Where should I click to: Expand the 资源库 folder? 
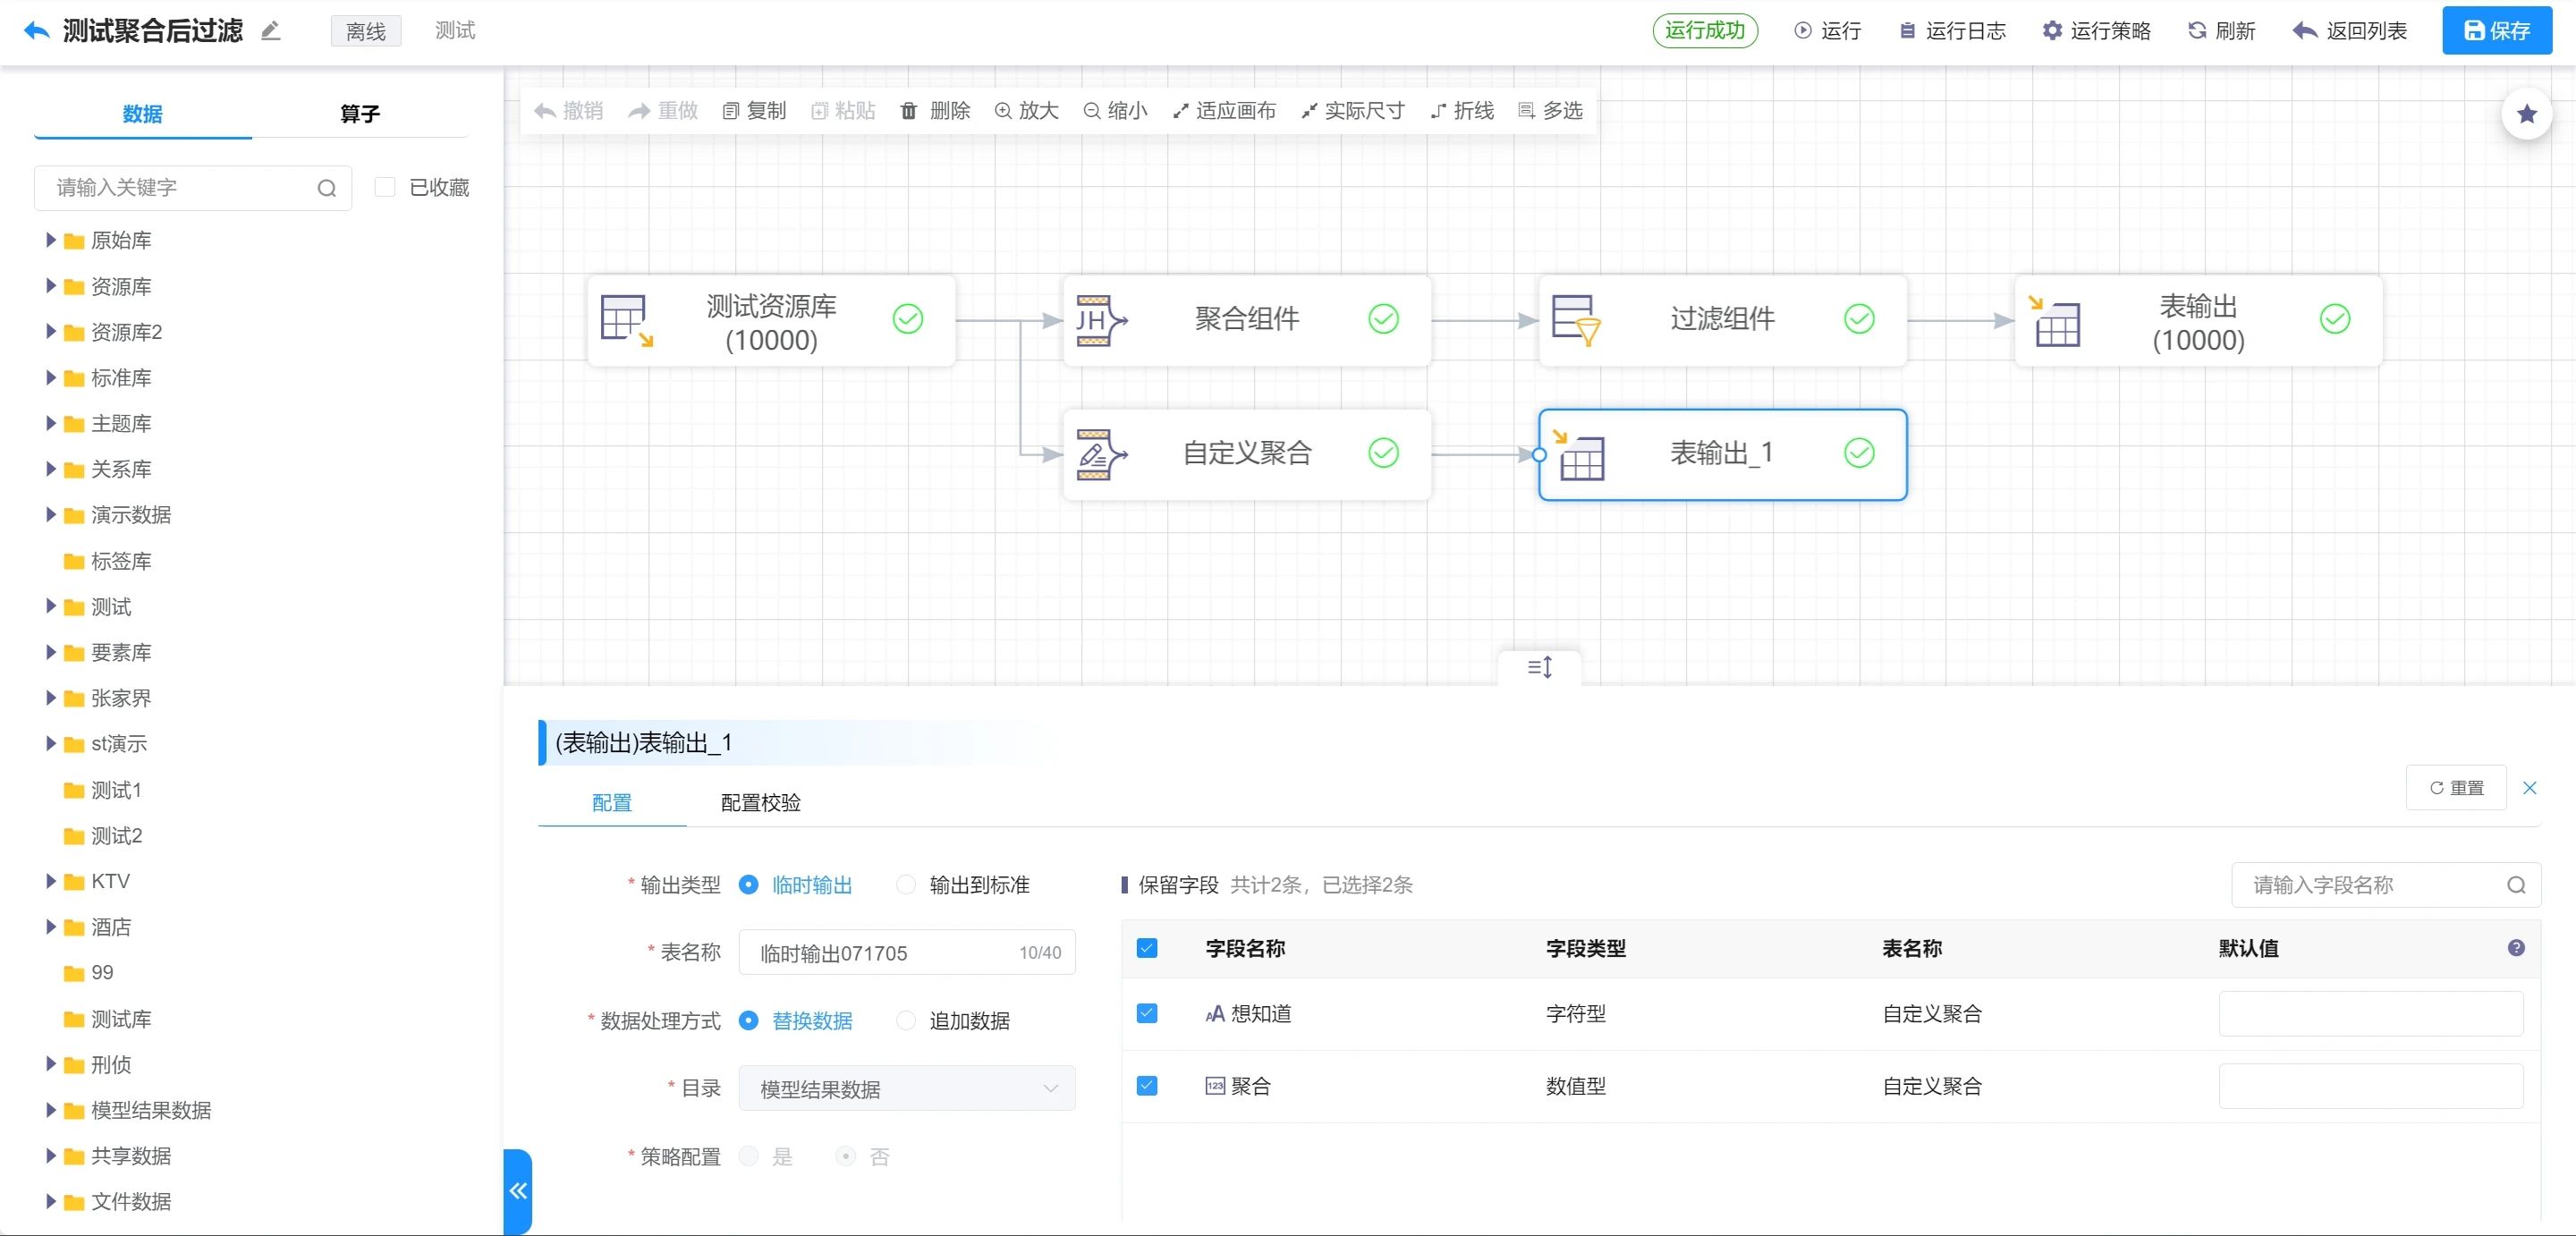[x=51, y=286]
